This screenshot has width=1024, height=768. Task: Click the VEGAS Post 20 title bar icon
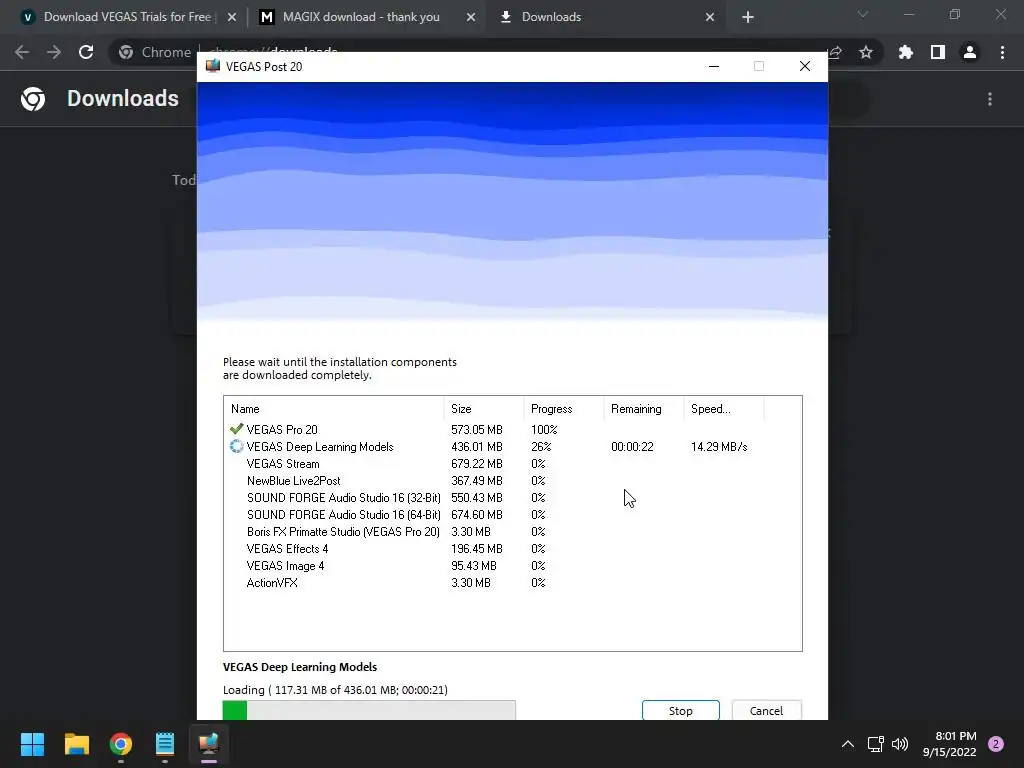212,66
